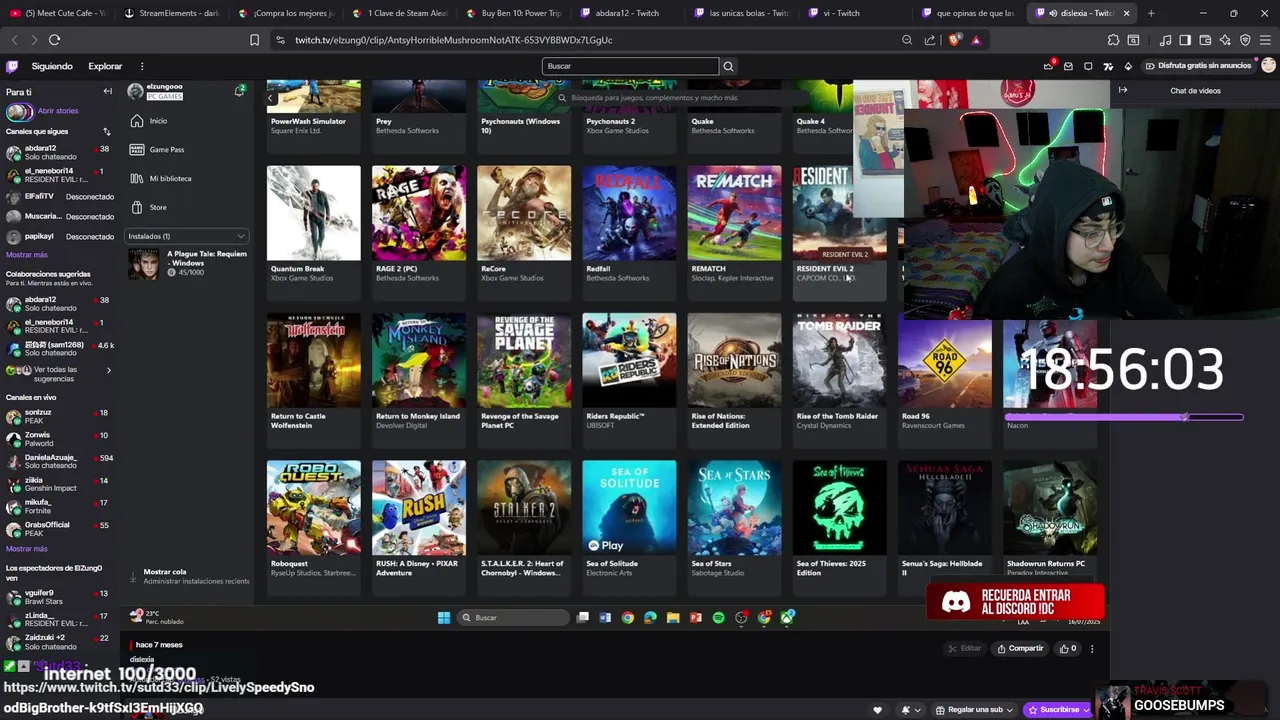Switch to Meet Cute Cafe YouTube tab

[x=58, y=13]
